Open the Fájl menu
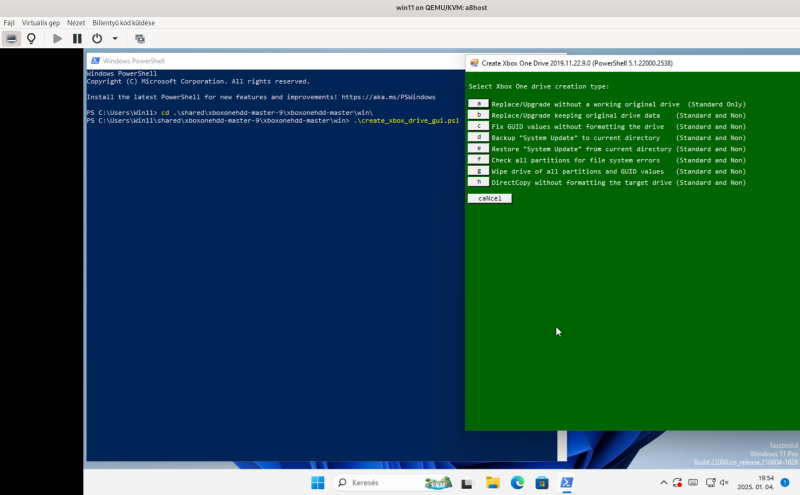The height and width of the screenshot is (495, 800). (x=9, y=23)
